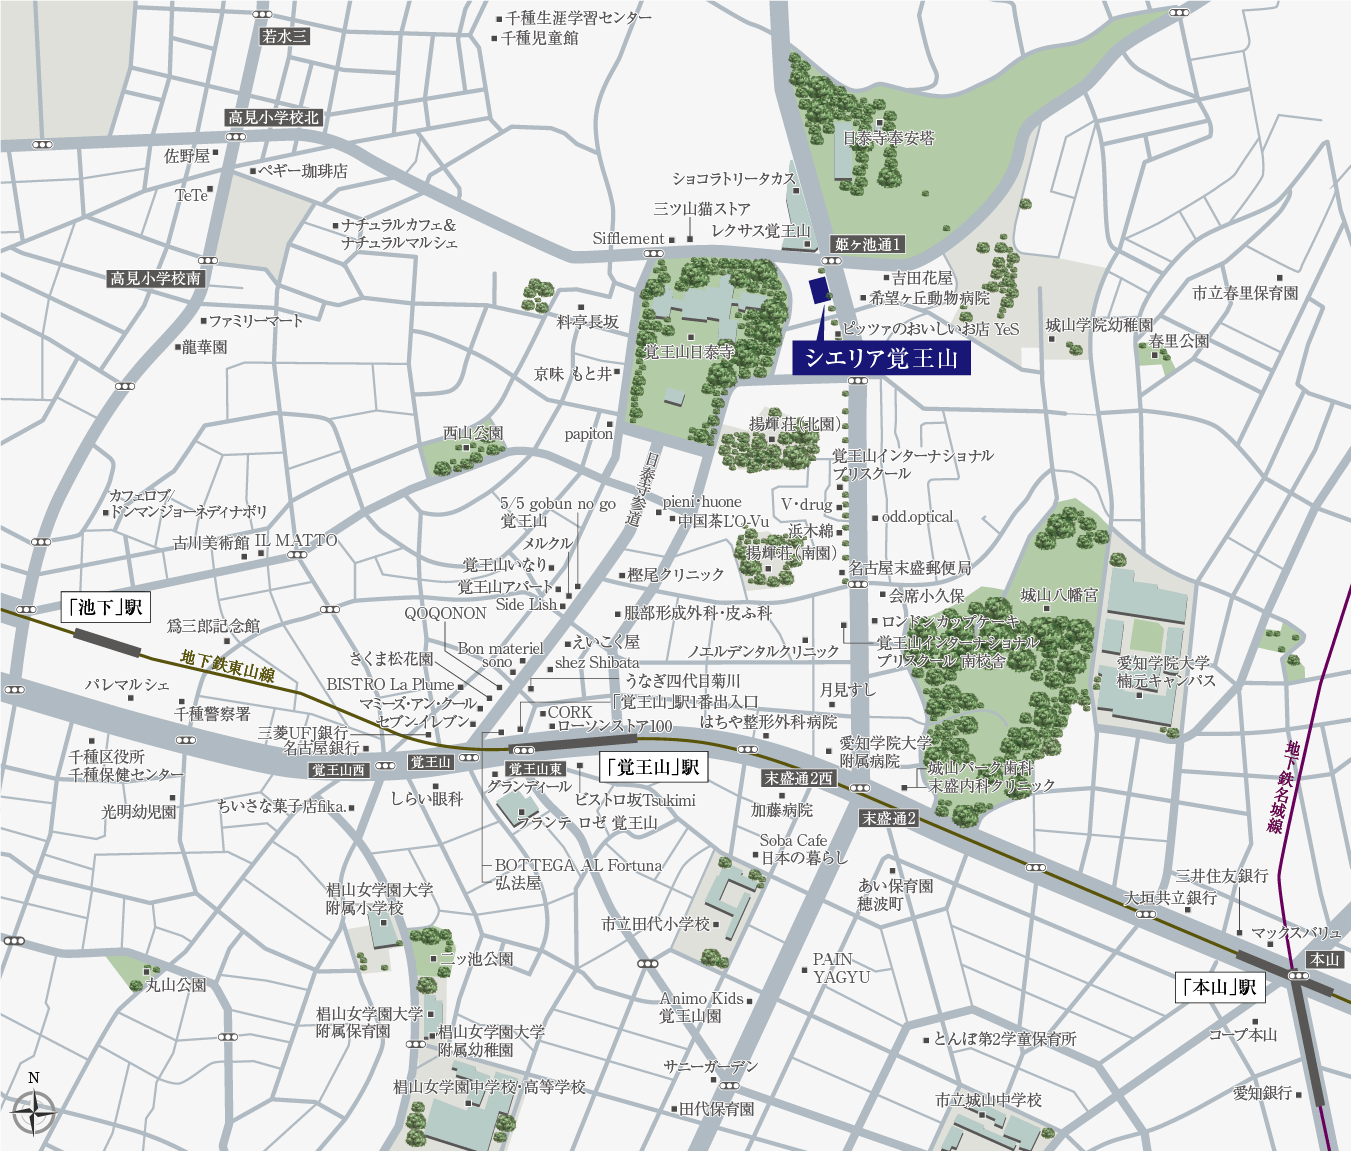Select the 千種区役所 label
1351x1151 pixels.
point(106,757)
